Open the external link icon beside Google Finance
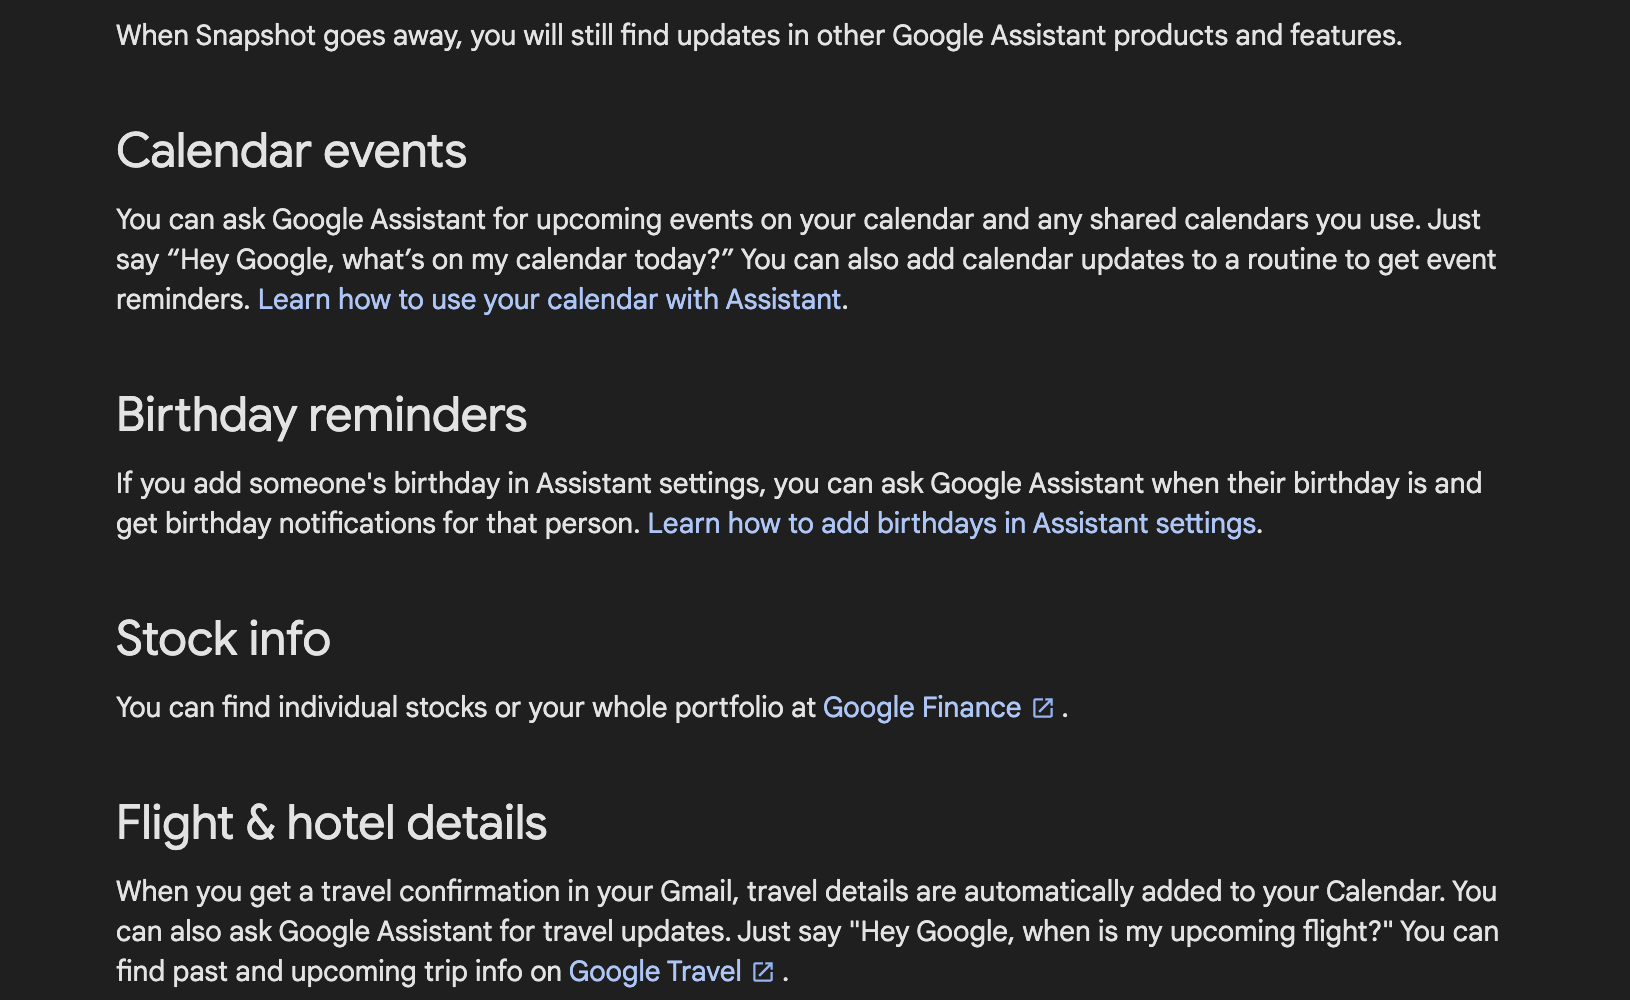Screen dimensions: 1630x1000 pos(1043,708)
